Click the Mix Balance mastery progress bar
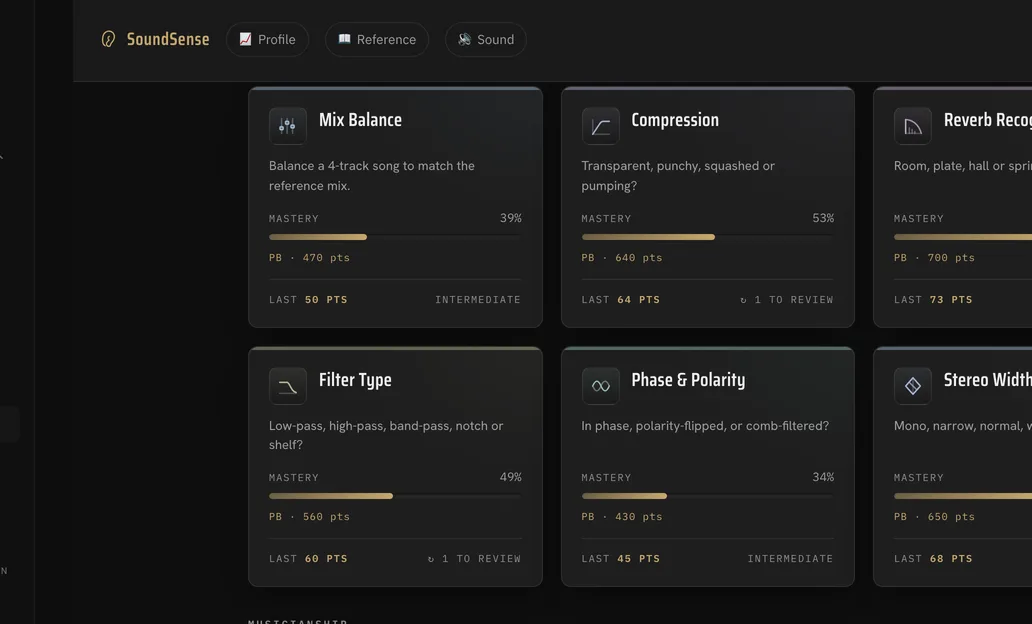The height and width of the screenshot is (624, 1032). coord(395,237)
